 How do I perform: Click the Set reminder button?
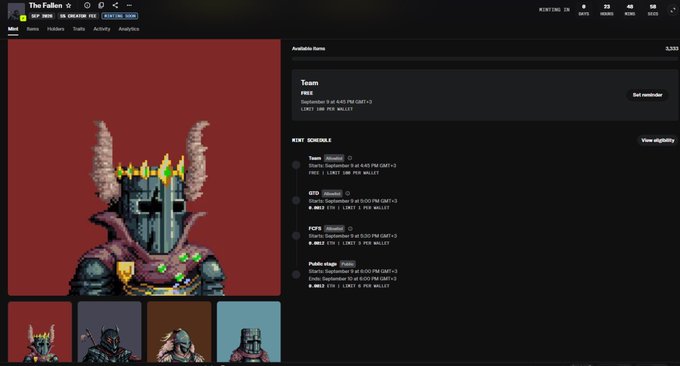tap(647, 95)
